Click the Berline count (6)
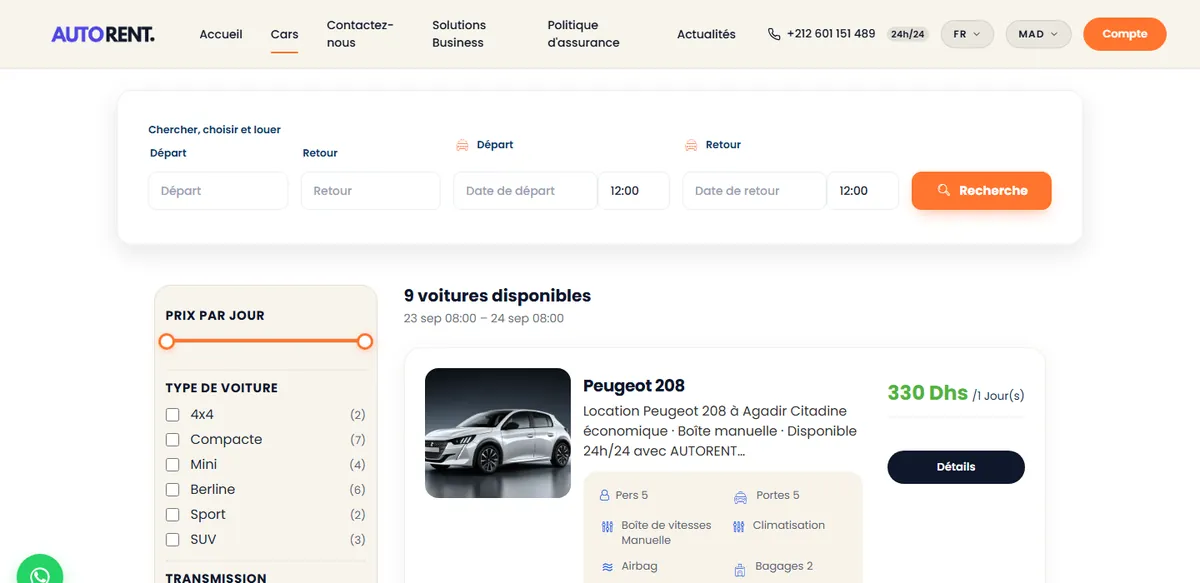The height and width of the screenshot is (583, 1200). (x=358, y=490)
